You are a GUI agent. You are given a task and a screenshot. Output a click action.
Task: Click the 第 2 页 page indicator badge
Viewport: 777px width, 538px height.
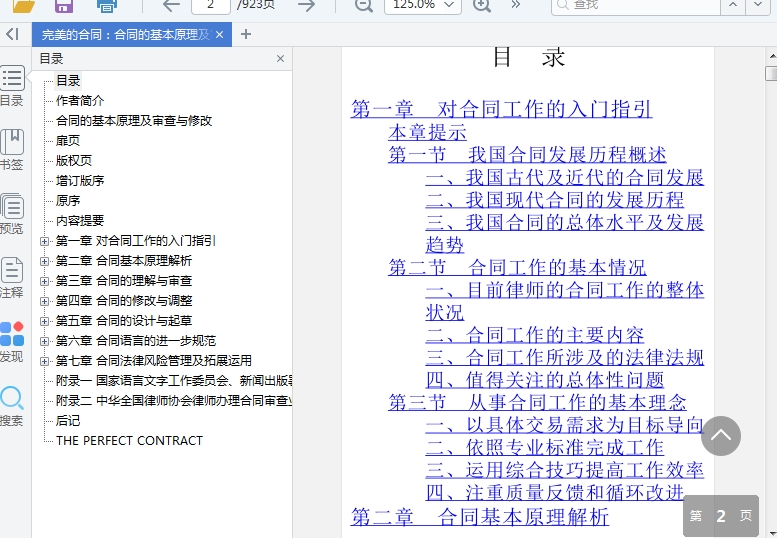721,516
